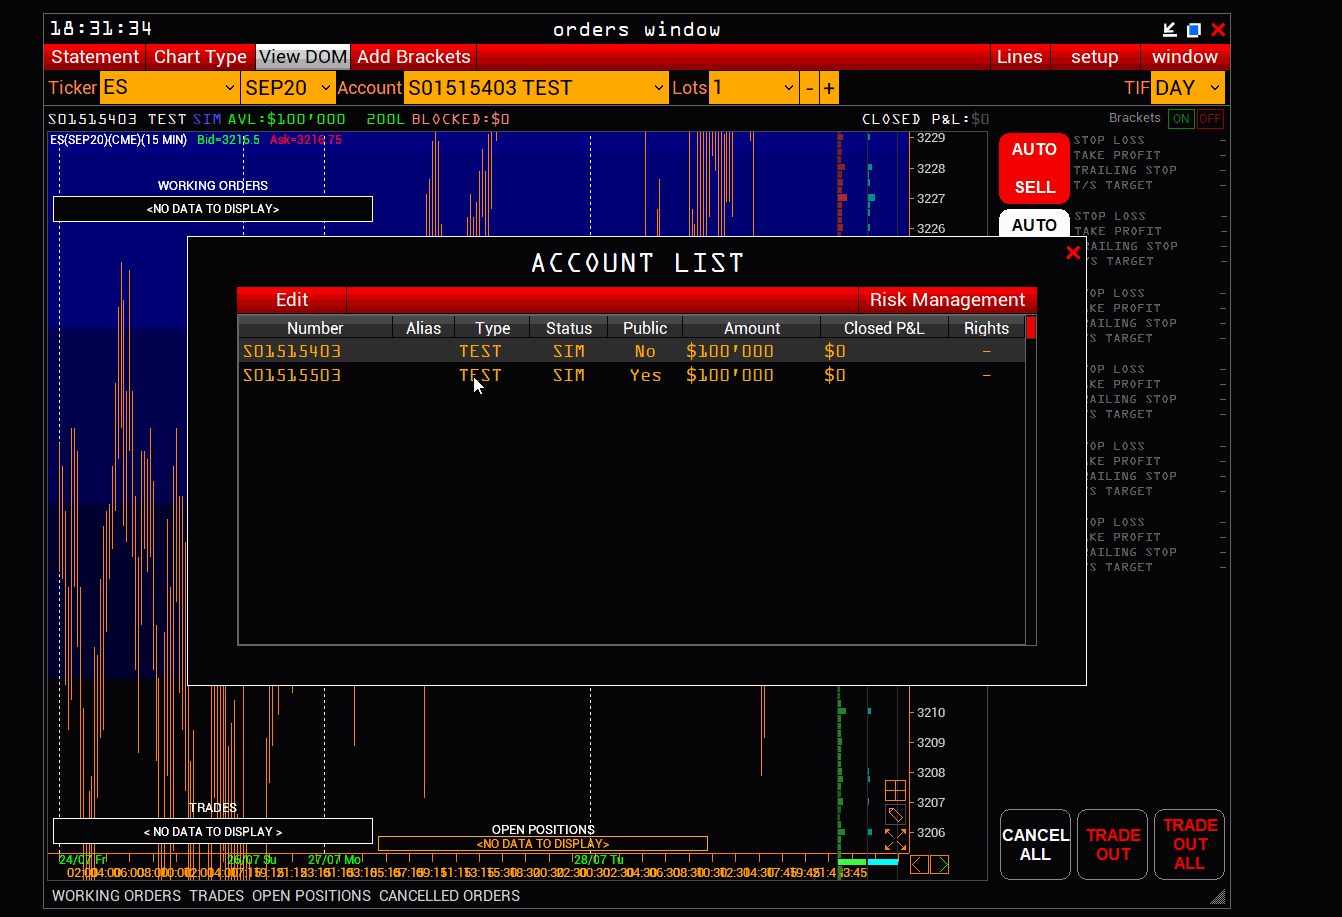Close the Account List dialog with the red X
Viewport: 1342px width, 917px height.
1073,253
